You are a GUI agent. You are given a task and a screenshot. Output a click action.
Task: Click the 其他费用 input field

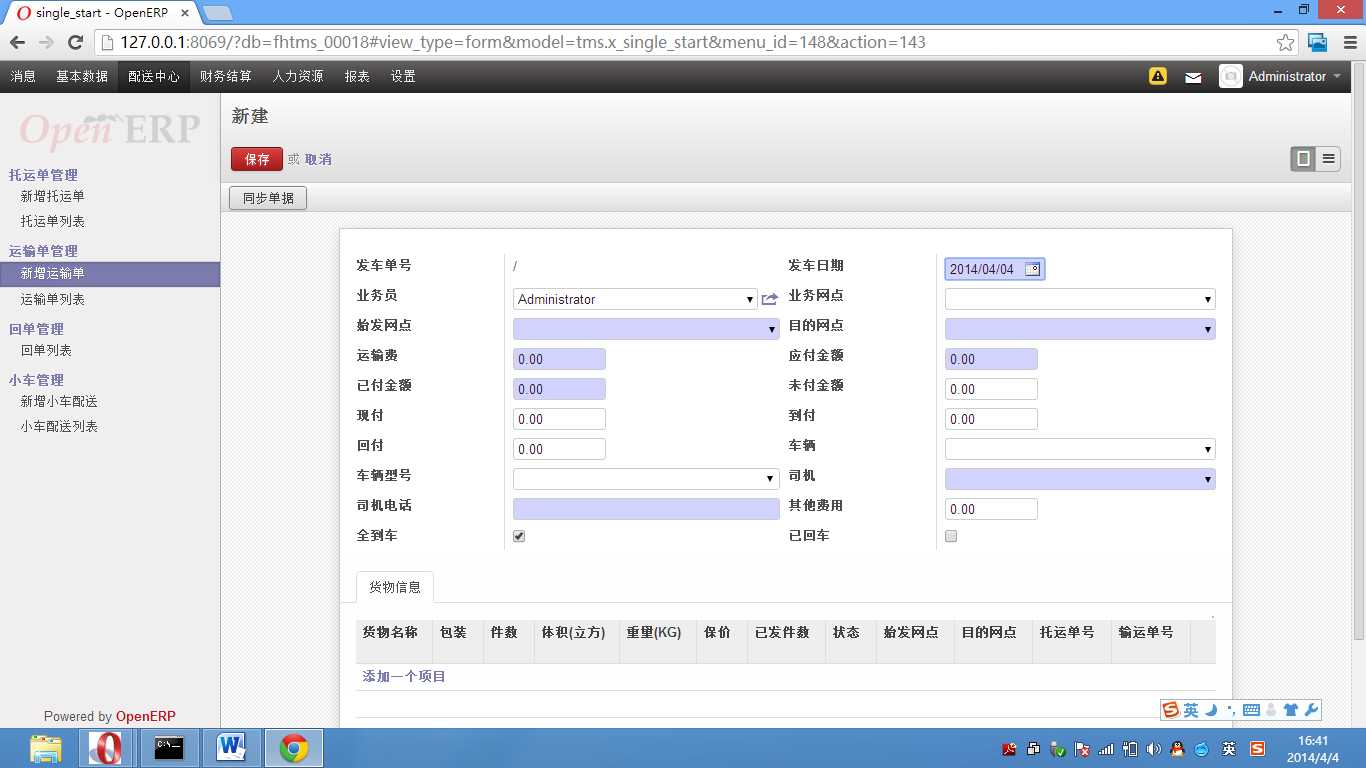tap(991, 509)
